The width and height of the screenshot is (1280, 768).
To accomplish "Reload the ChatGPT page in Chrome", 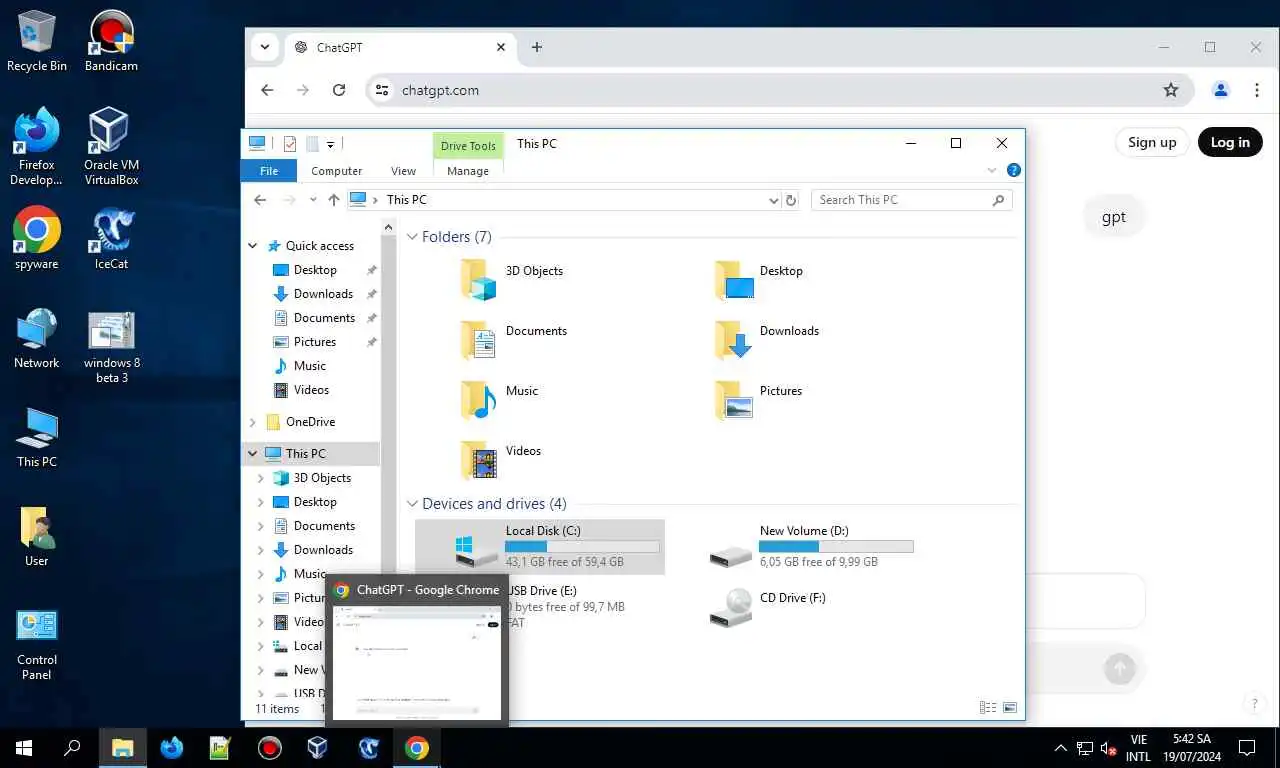I will 339,90.
